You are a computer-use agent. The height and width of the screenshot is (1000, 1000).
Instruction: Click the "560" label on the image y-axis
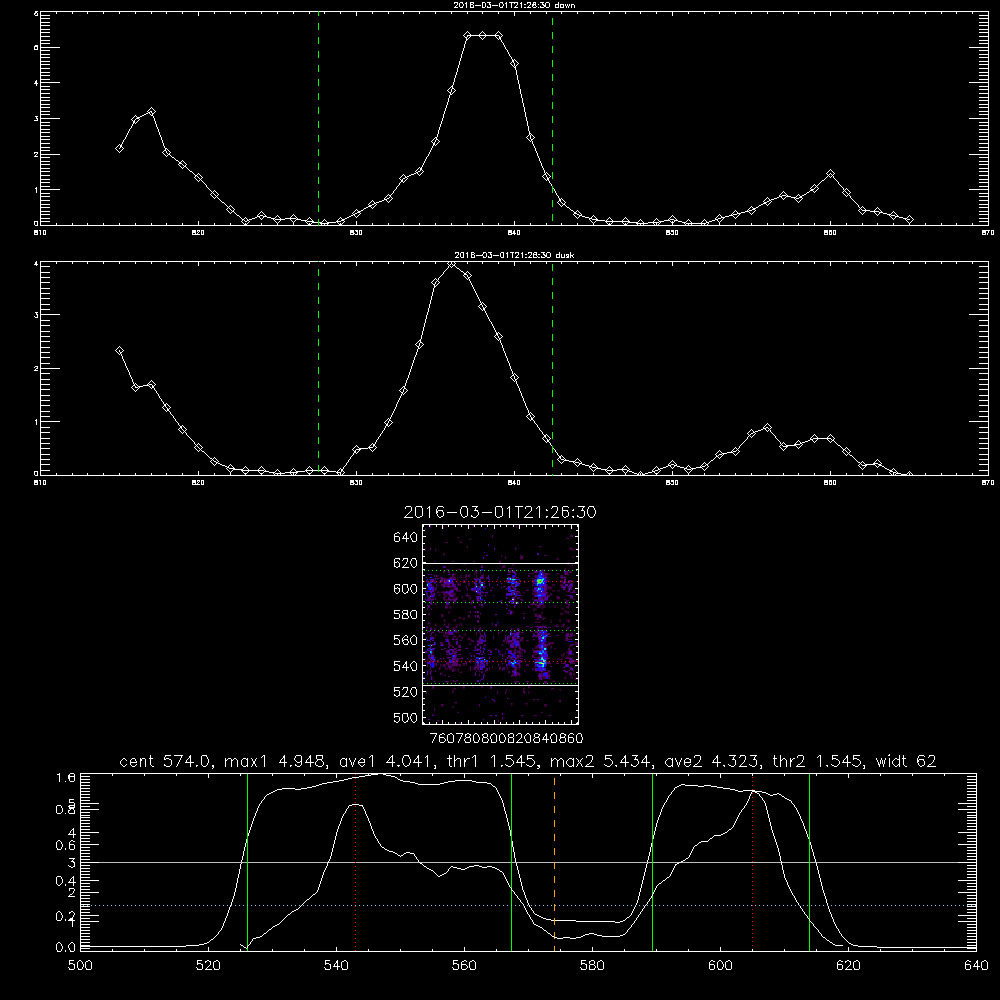(x=406, y=640)
